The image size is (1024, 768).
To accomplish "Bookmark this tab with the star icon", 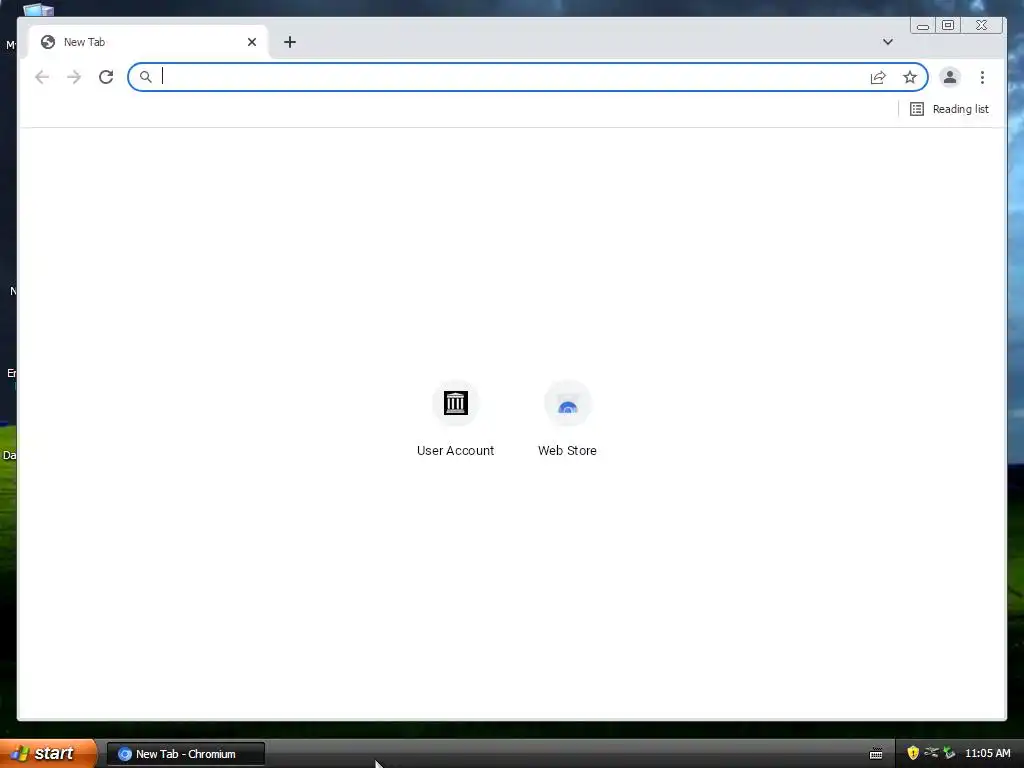I will pos(910,77).
